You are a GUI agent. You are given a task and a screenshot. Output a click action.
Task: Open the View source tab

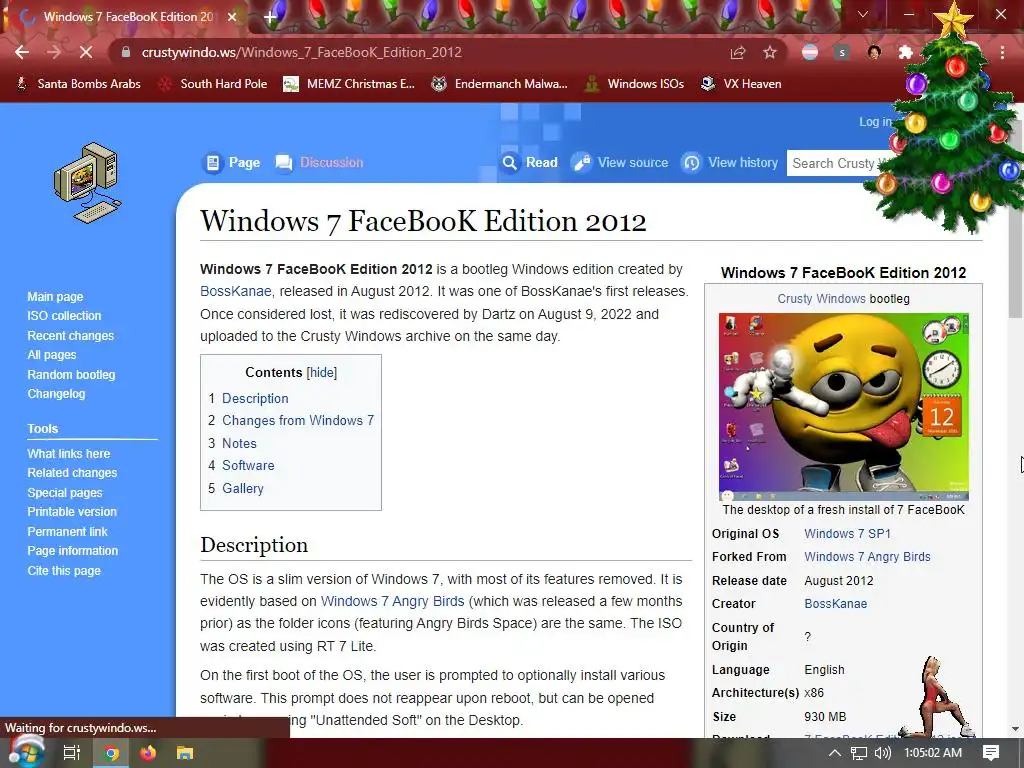(x=620, y=163)
